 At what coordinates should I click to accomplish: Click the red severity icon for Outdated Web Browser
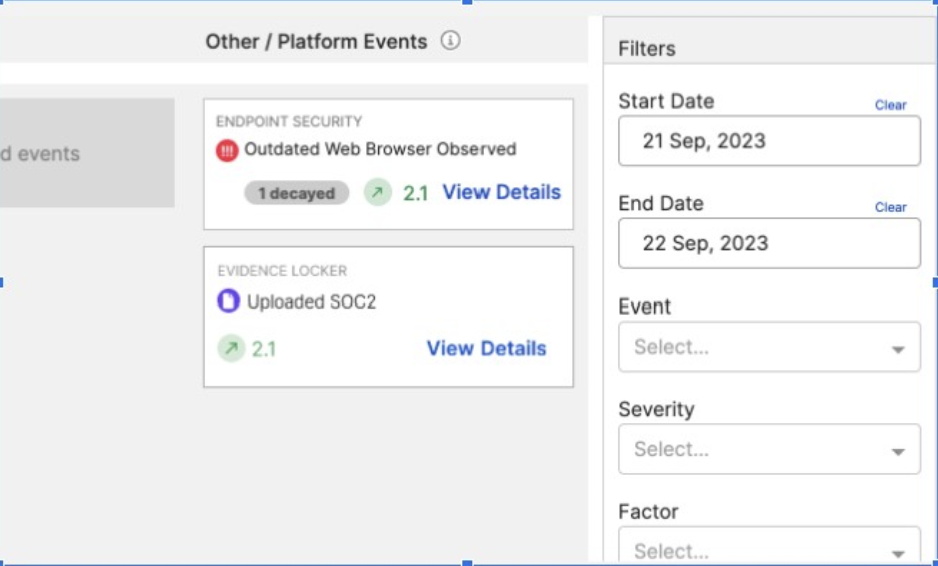tap(227, 150)
